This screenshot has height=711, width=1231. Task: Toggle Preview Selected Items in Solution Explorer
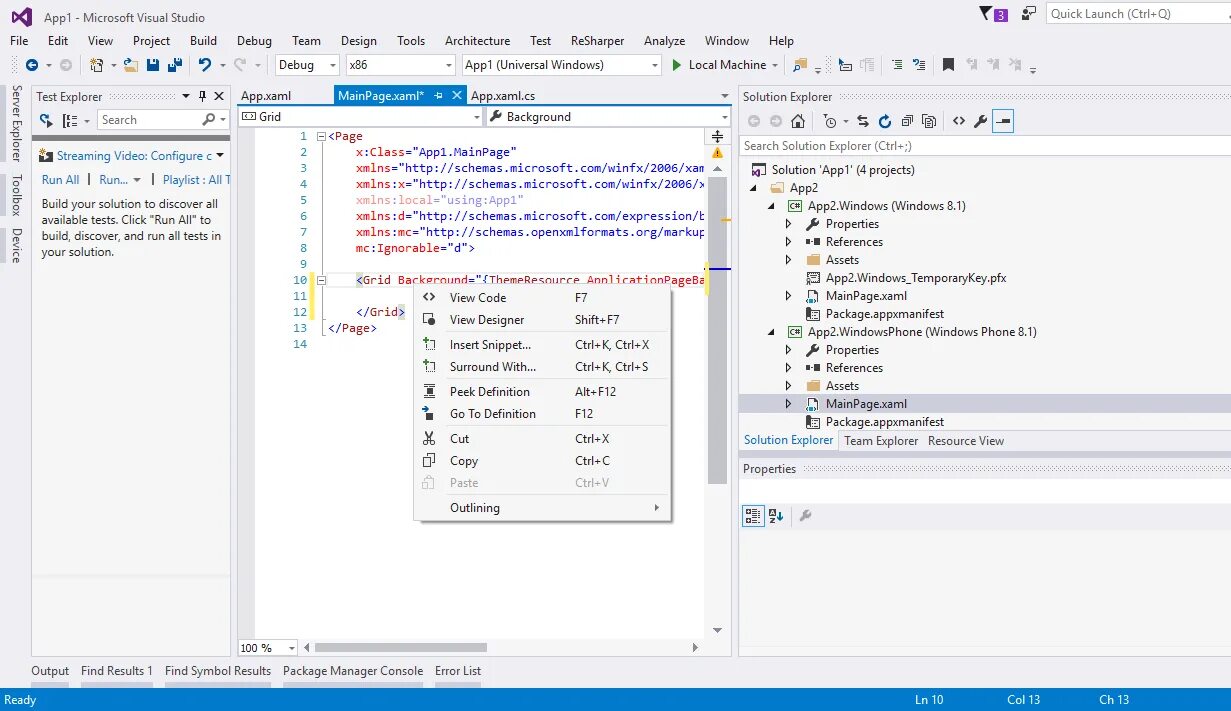[x=1003, y=121]
